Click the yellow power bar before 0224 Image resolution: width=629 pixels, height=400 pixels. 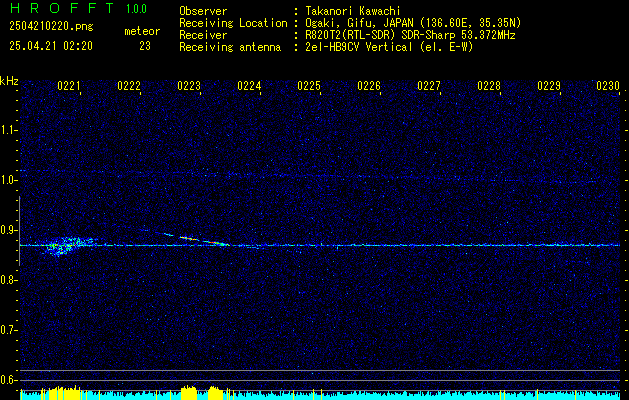[215, 393]
